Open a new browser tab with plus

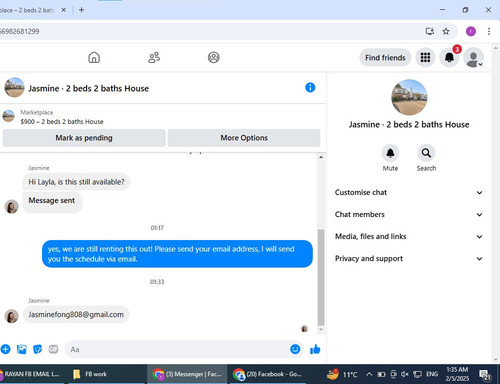81,10
